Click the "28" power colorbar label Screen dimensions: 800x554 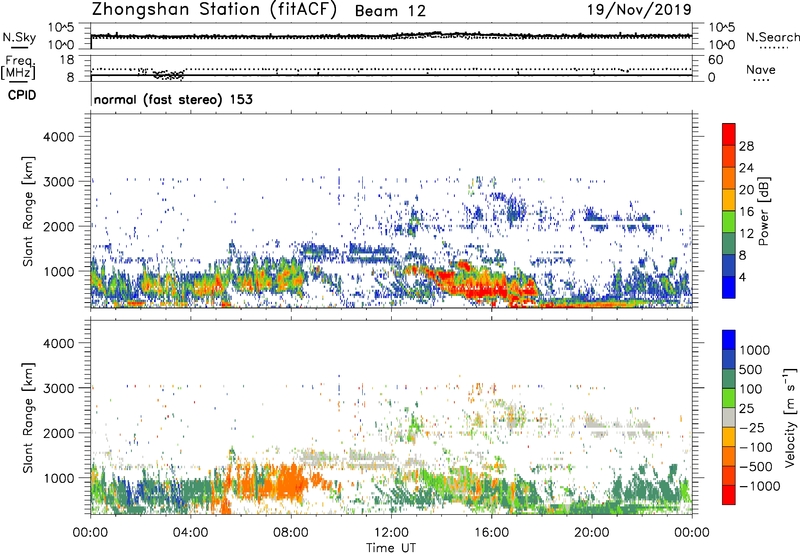click(x=746, y=146)
